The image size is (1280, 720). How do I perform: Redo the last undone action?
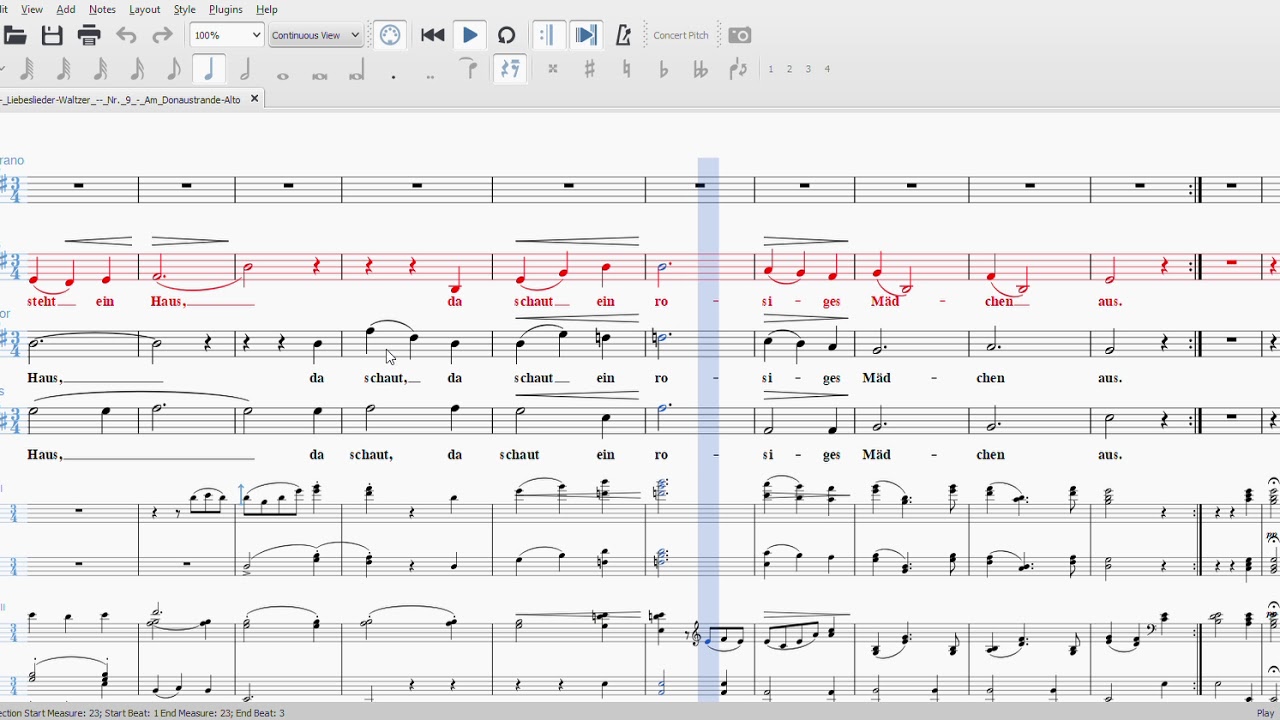[162, 36]
